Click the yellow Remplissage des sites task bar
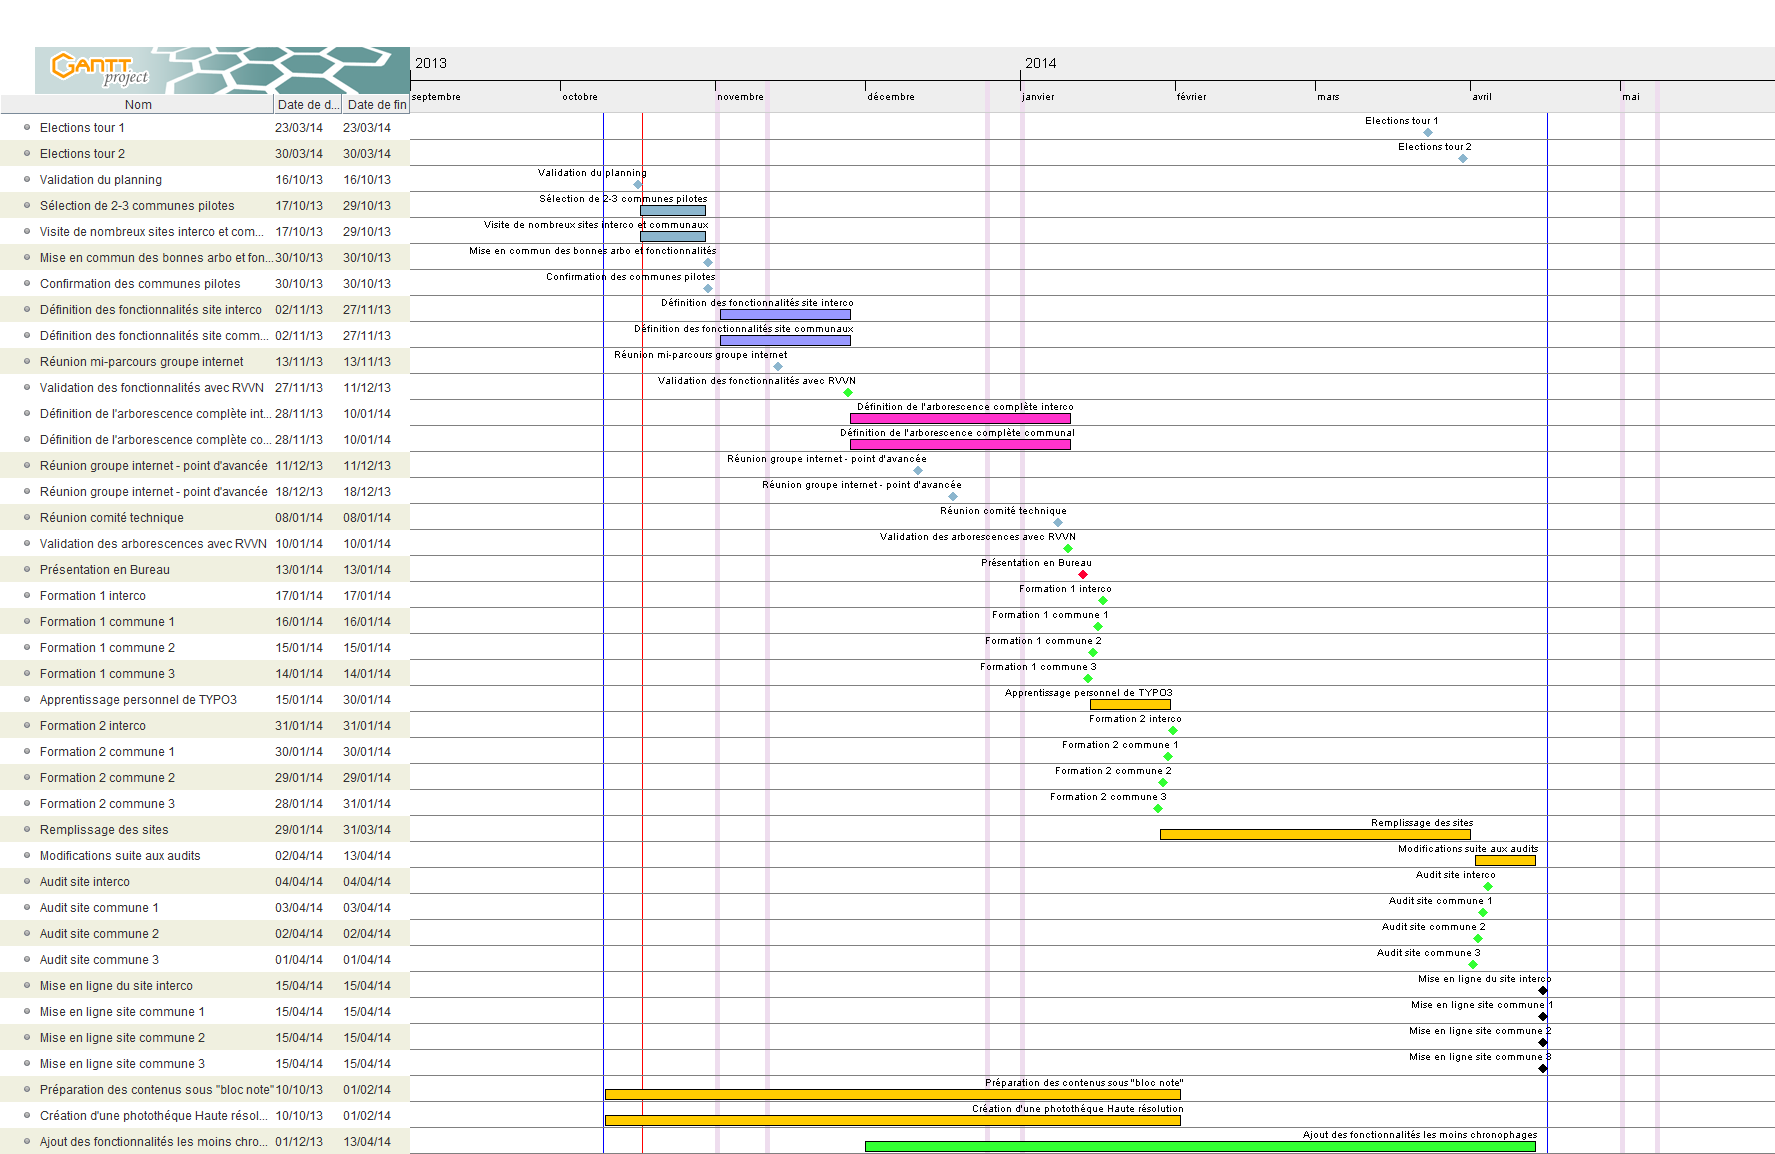Viewport: 1775px width, 1154px height. 1314,834
